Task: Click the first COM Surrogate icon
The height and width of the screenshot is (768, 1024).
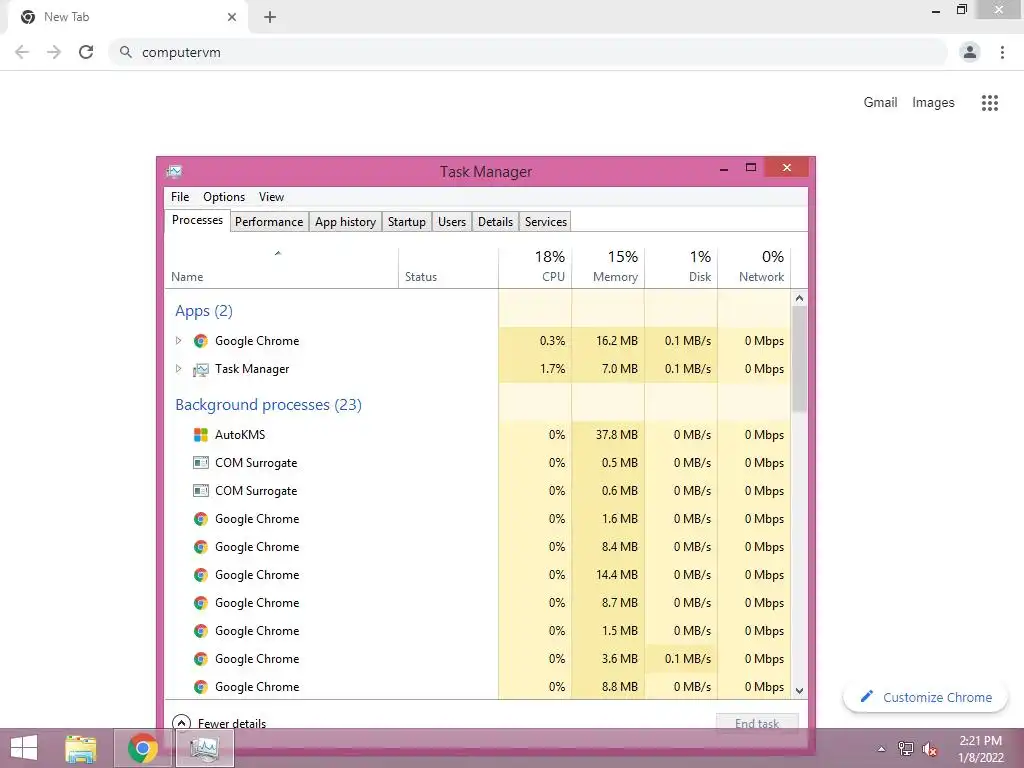Action: pos(200,463)
